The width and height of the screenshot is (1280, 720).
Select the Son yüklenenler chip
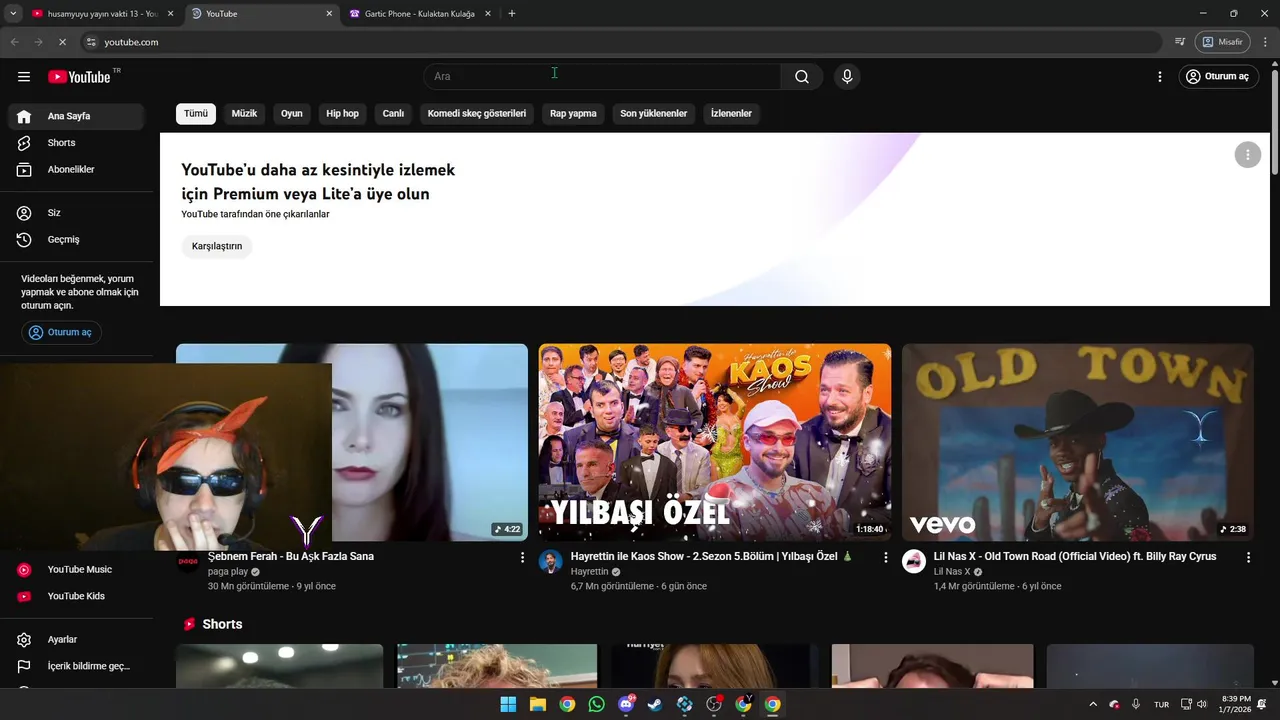click(654, 113)
